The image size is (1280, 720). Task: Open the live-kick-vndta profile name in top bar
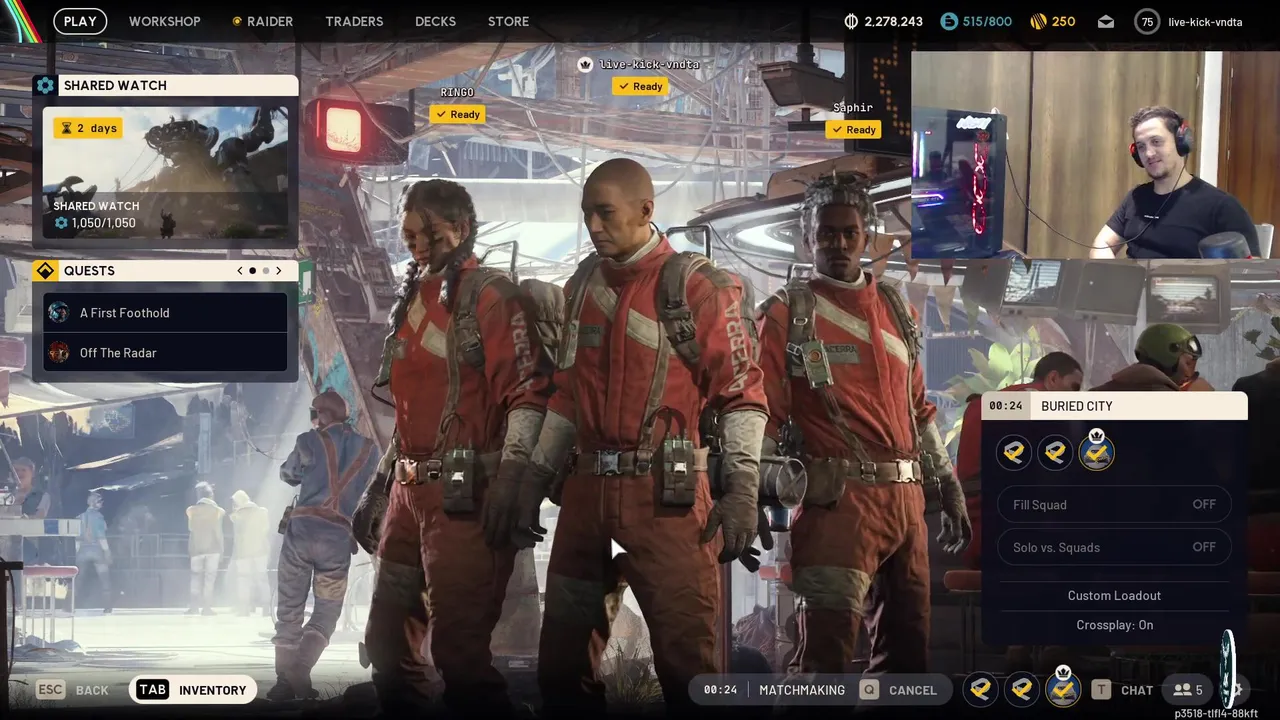point(1205,22)
